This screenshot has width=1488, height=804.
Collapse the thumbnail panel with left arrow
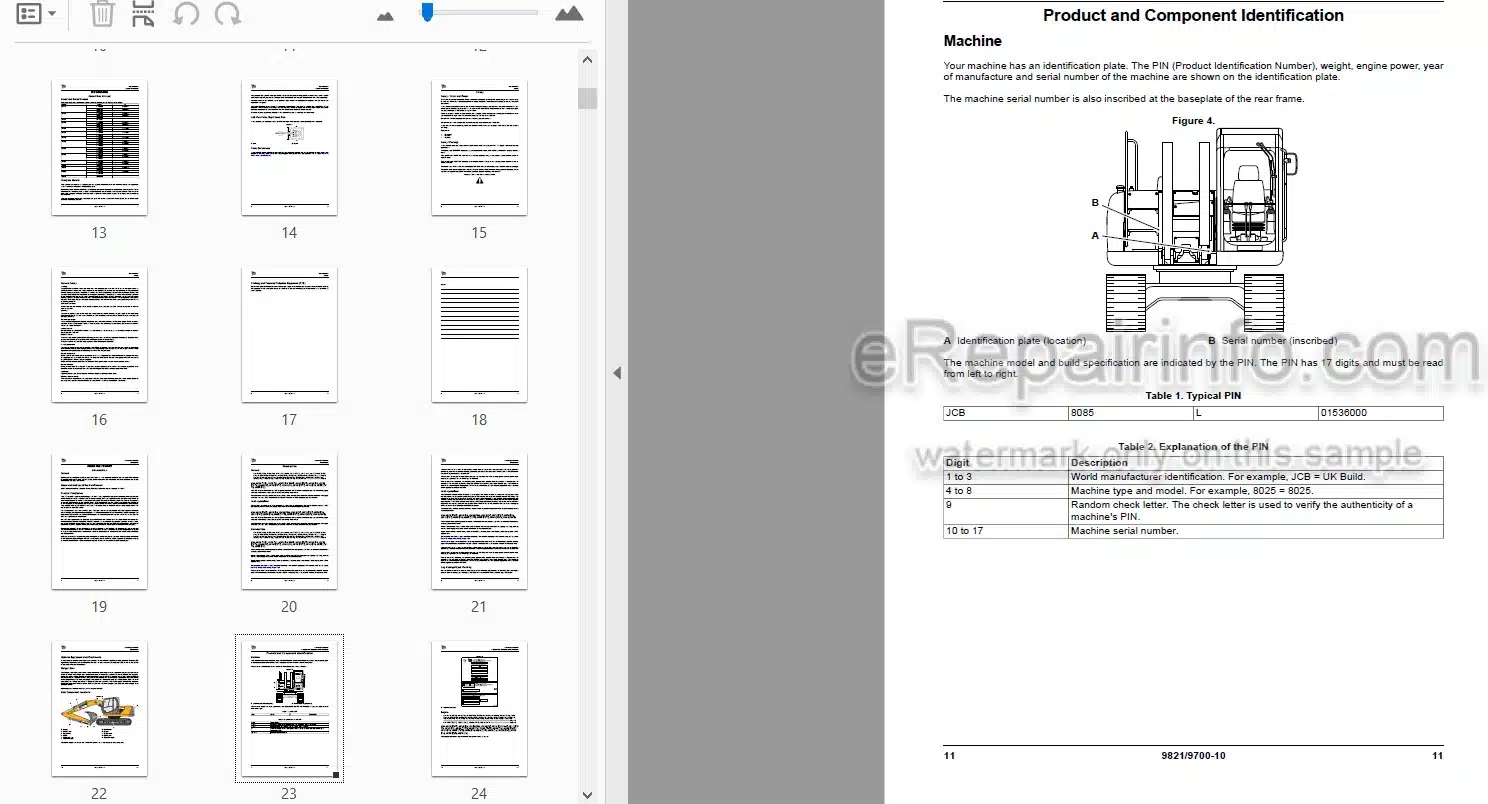coord(617,373)
